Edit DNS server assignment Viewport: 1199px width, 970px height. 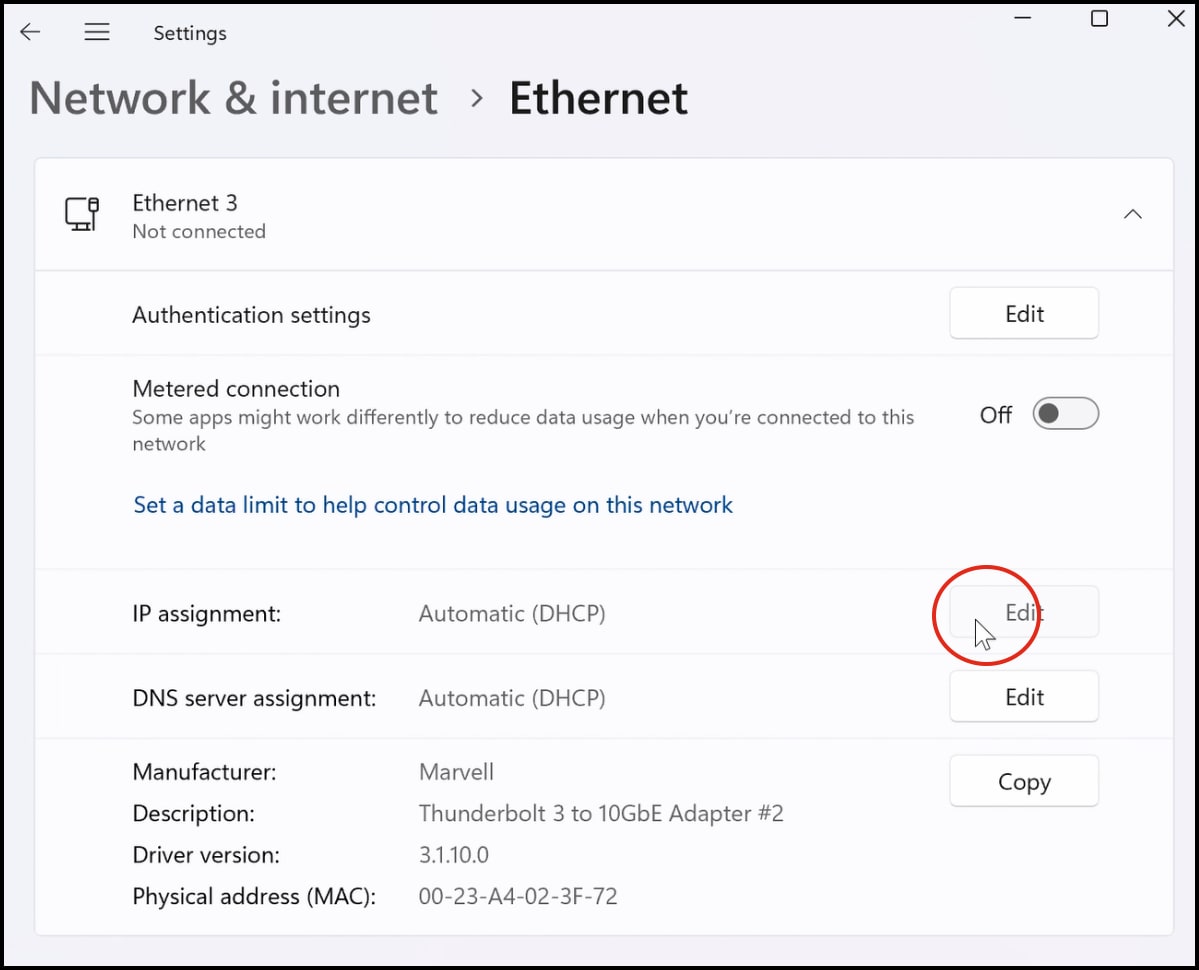(1024, 697)
